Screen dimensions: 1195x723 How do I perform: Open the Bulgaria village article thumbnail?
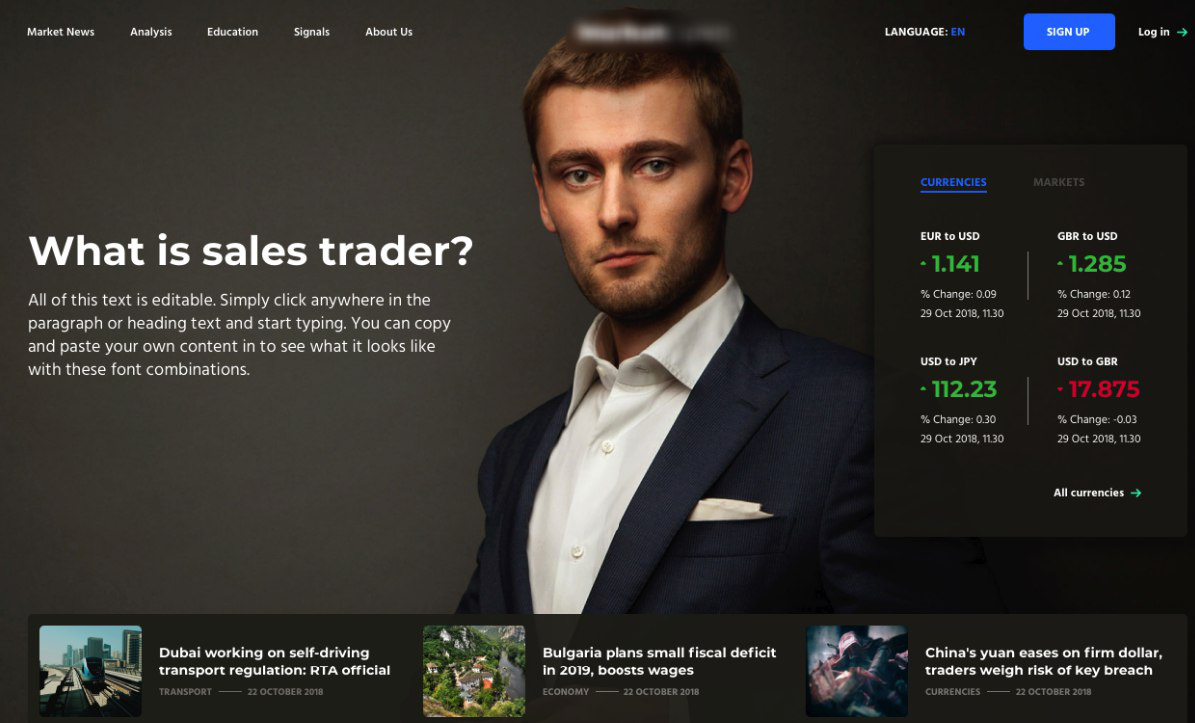pos(474,670)
